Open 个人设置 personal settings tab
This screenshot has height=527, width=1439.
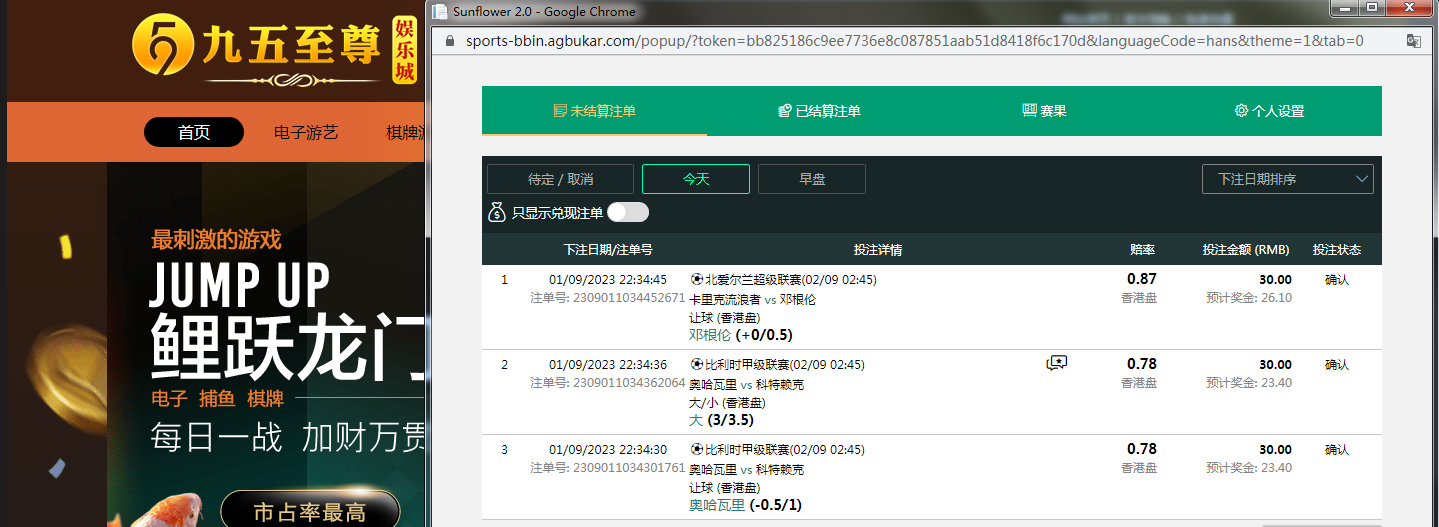(x=1269, y=111)
